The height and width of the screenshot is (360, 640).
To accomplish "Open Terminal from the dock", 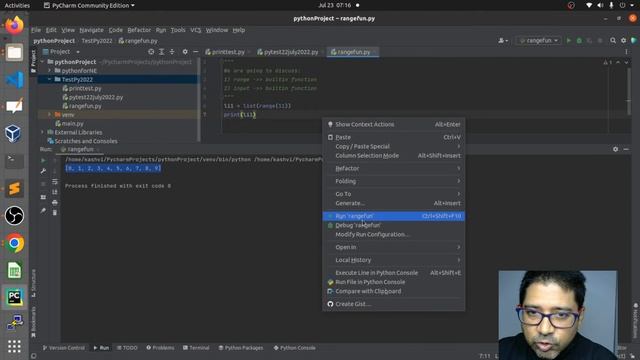I will tap(14, 161).
